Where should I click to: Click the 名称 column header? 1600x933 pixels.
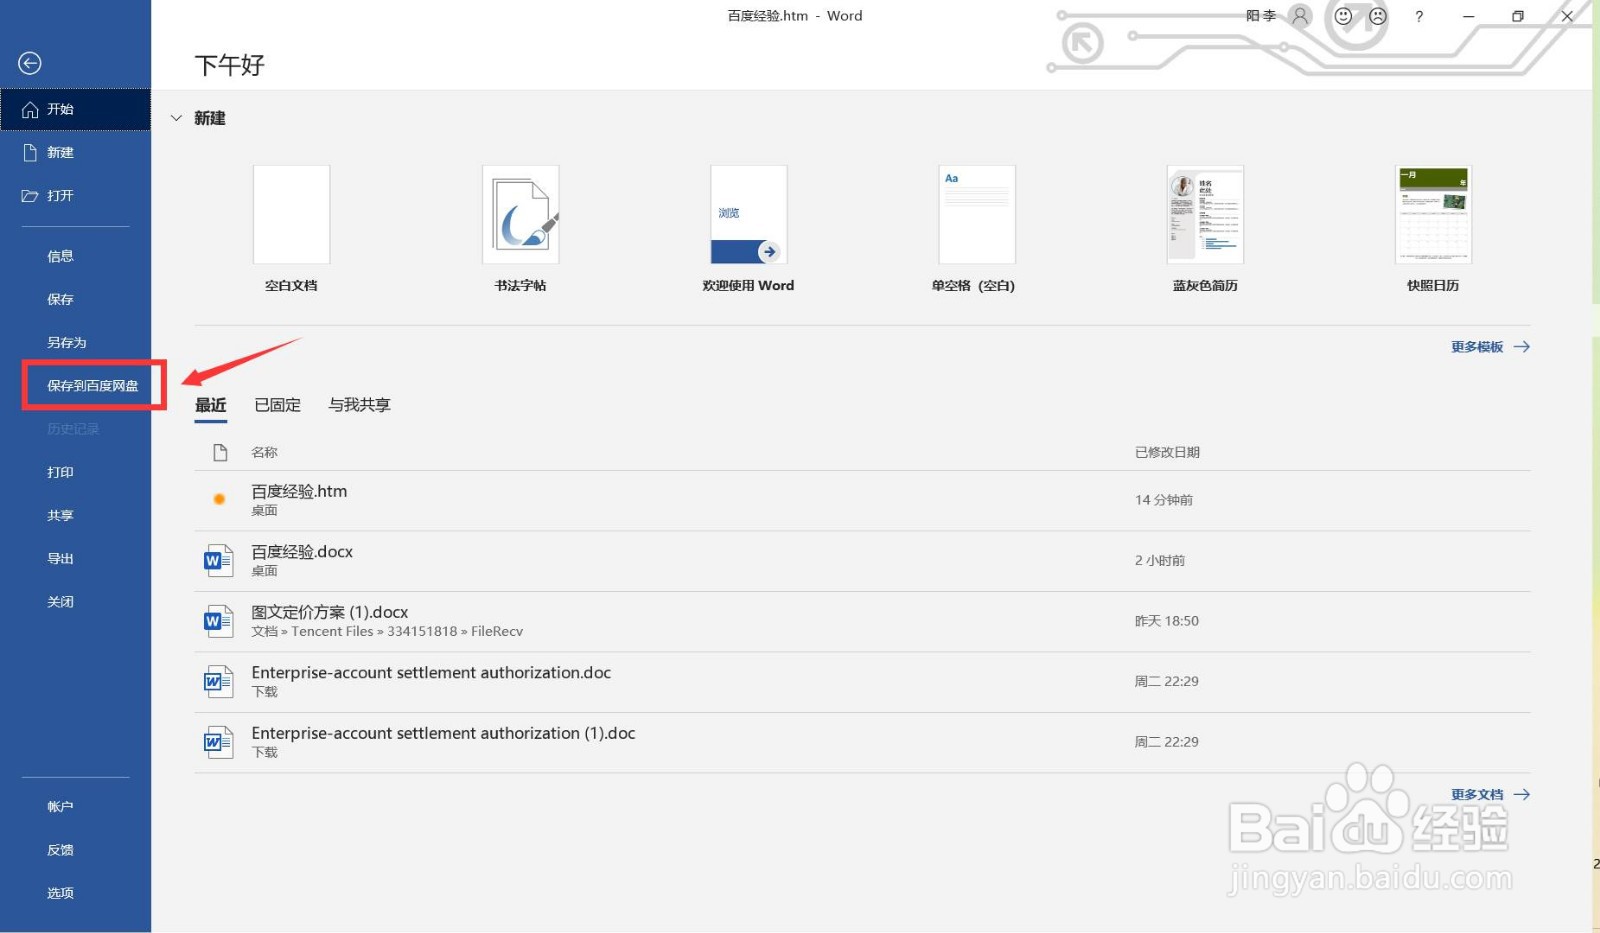pos(264,452)
